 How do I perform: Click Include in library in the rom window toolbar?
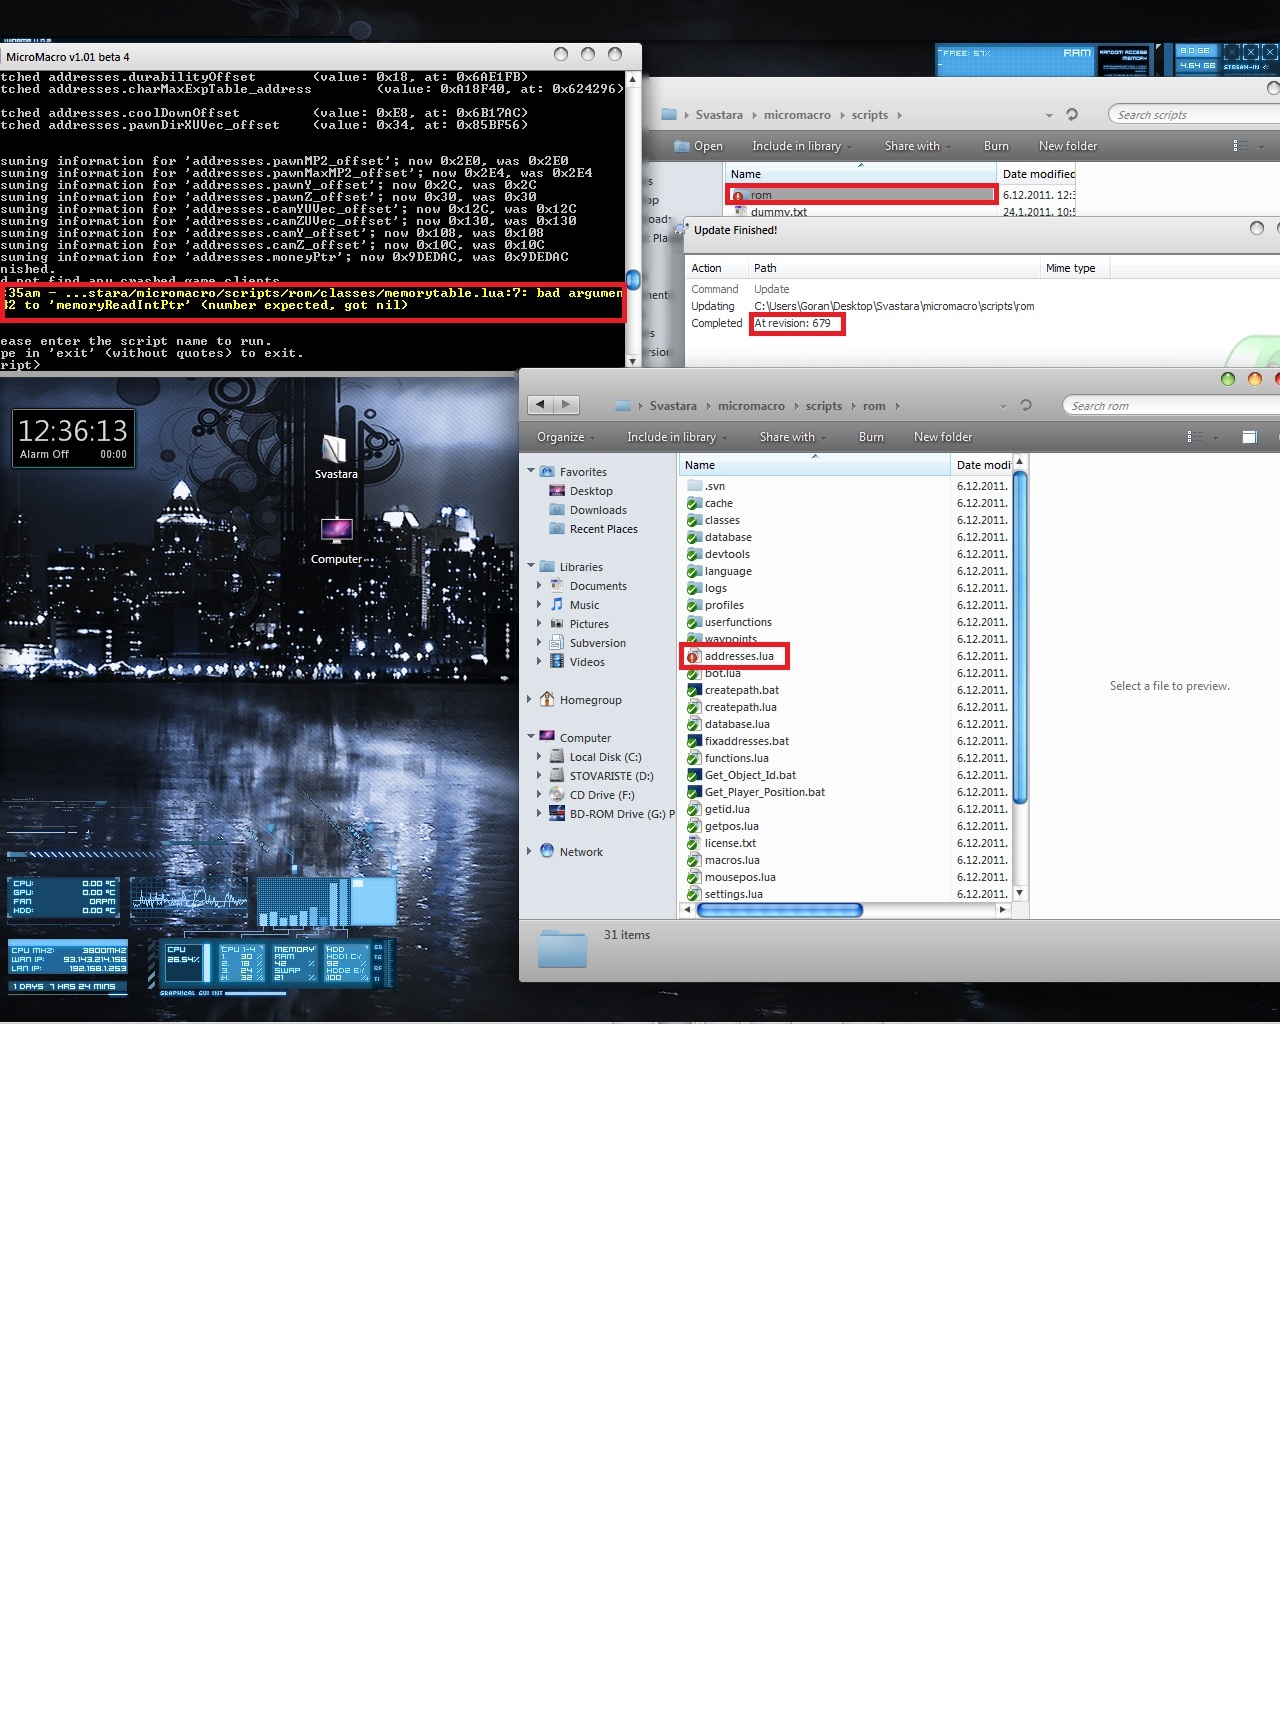tap(676, 437)
